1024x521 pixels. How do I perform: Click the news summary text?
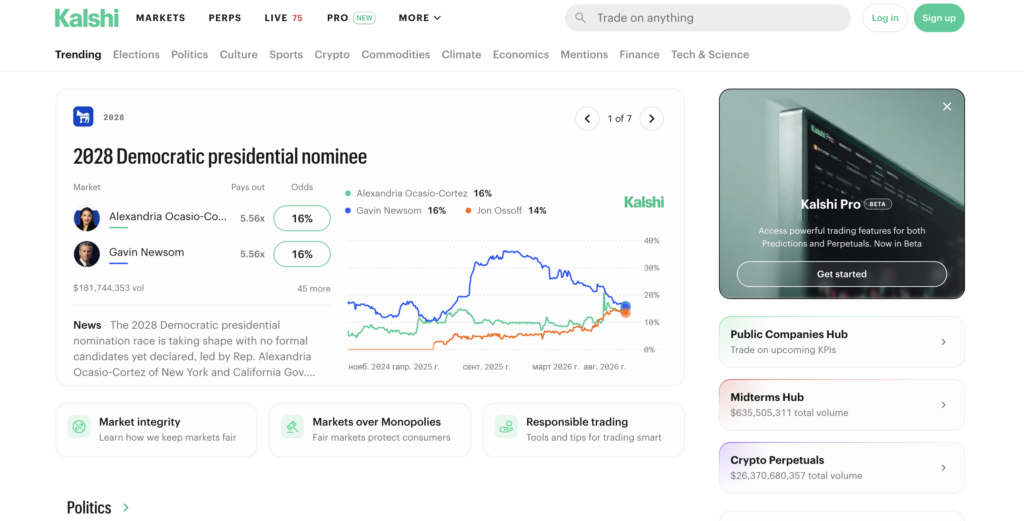point(195,349)
